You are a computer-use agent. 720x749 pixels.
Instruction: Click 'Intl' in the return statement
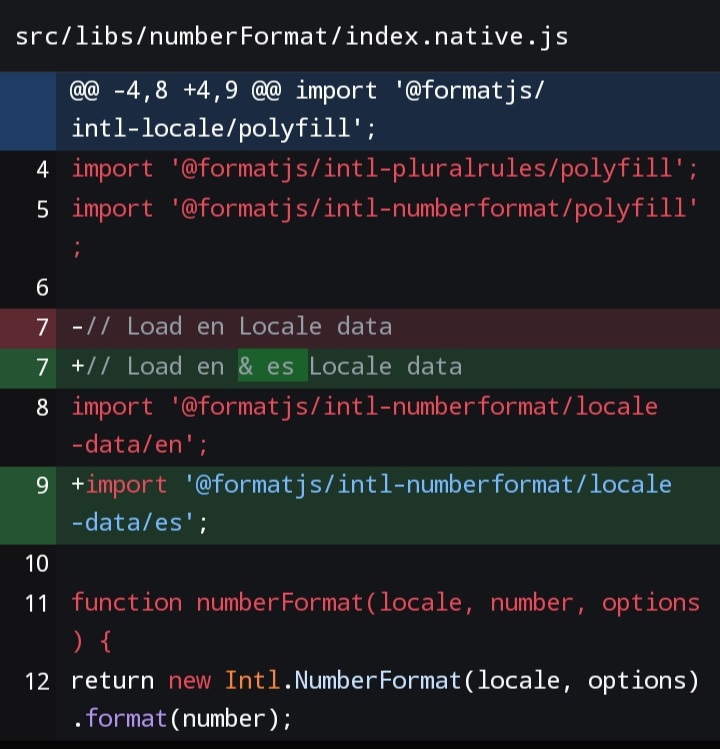(252, 681)
